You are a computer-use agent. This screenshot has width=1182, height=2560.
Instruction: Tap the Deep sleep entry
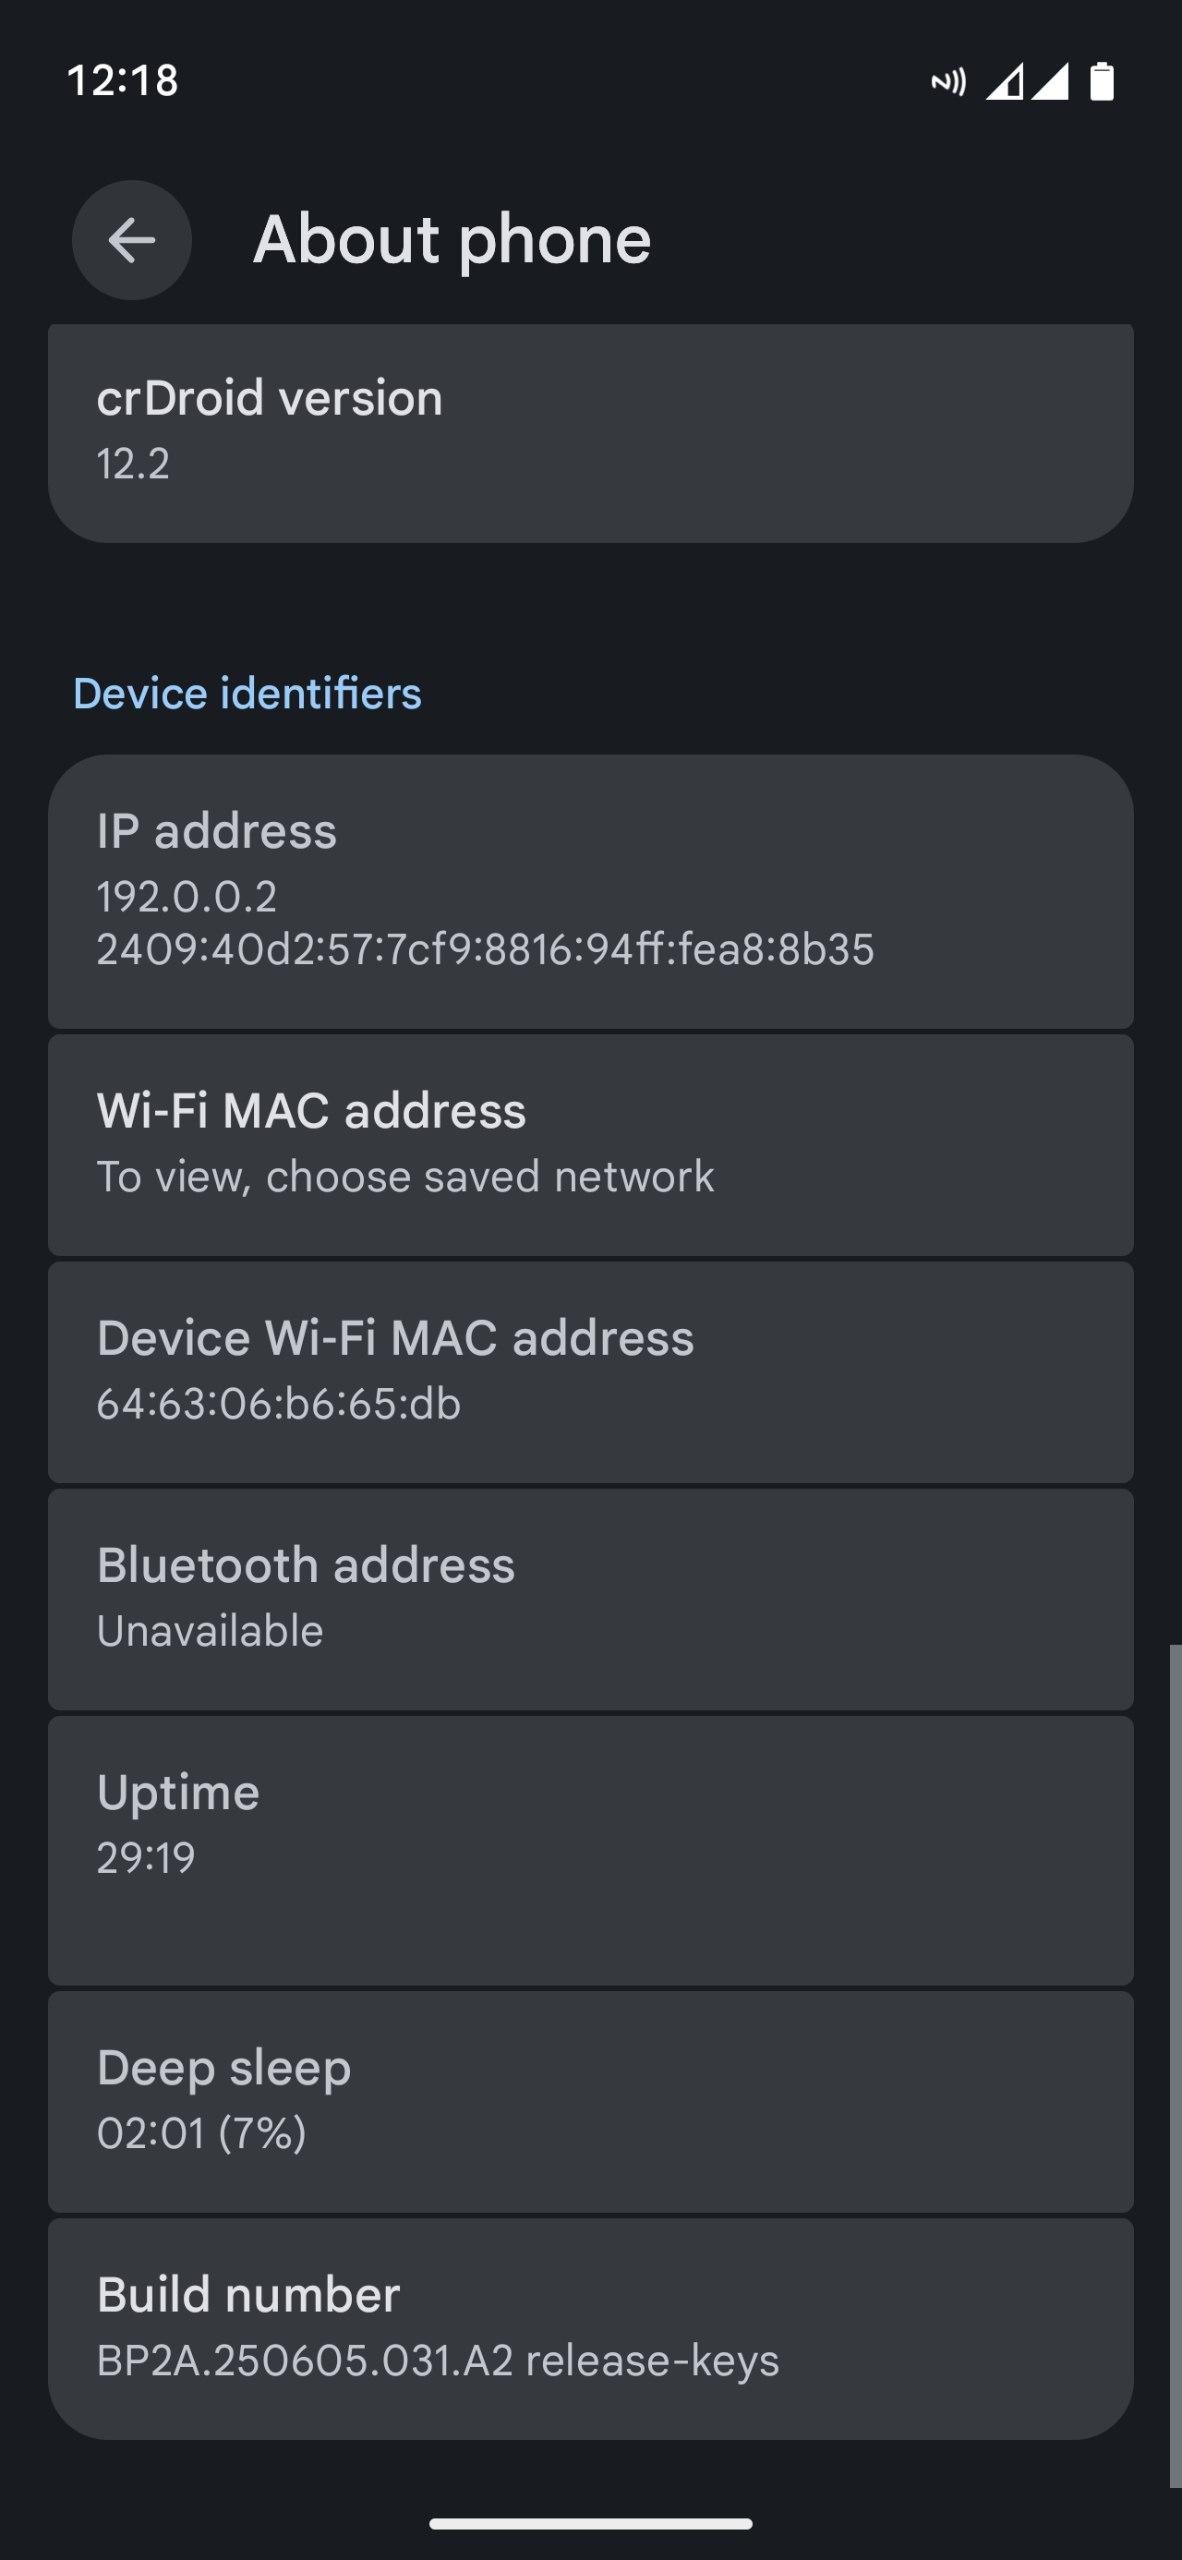[590, 2100]
